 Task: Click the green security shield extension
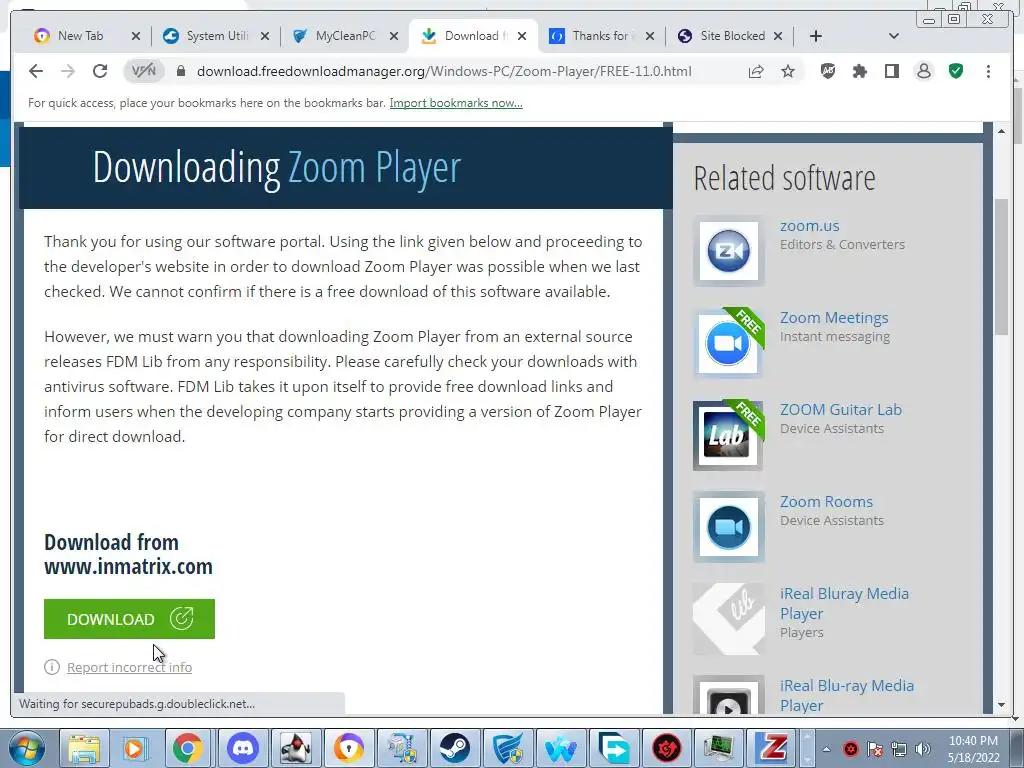tap(956, 71)
